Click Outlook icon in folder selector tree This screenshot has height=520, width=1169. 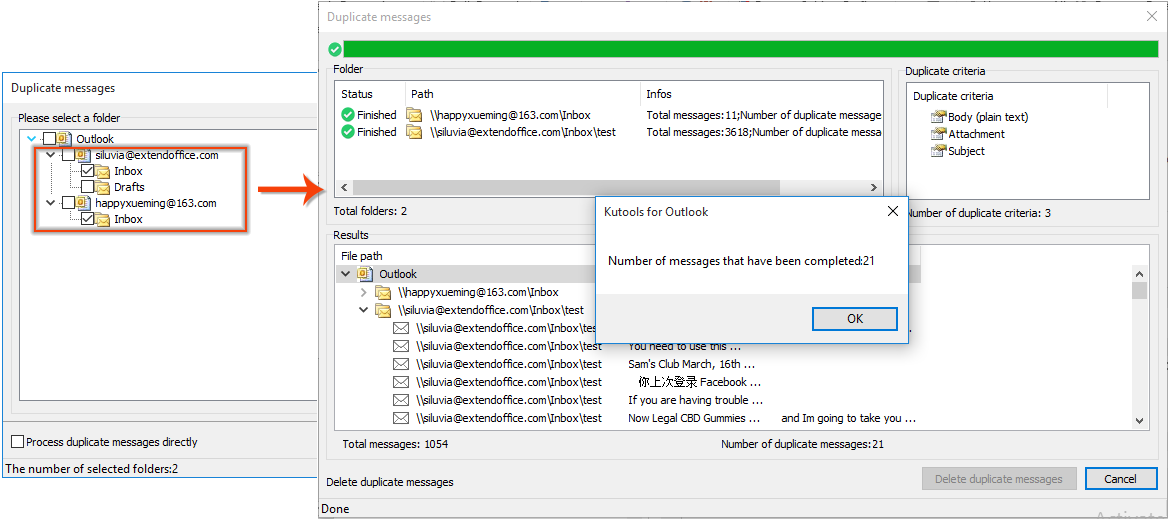[65, 139]
